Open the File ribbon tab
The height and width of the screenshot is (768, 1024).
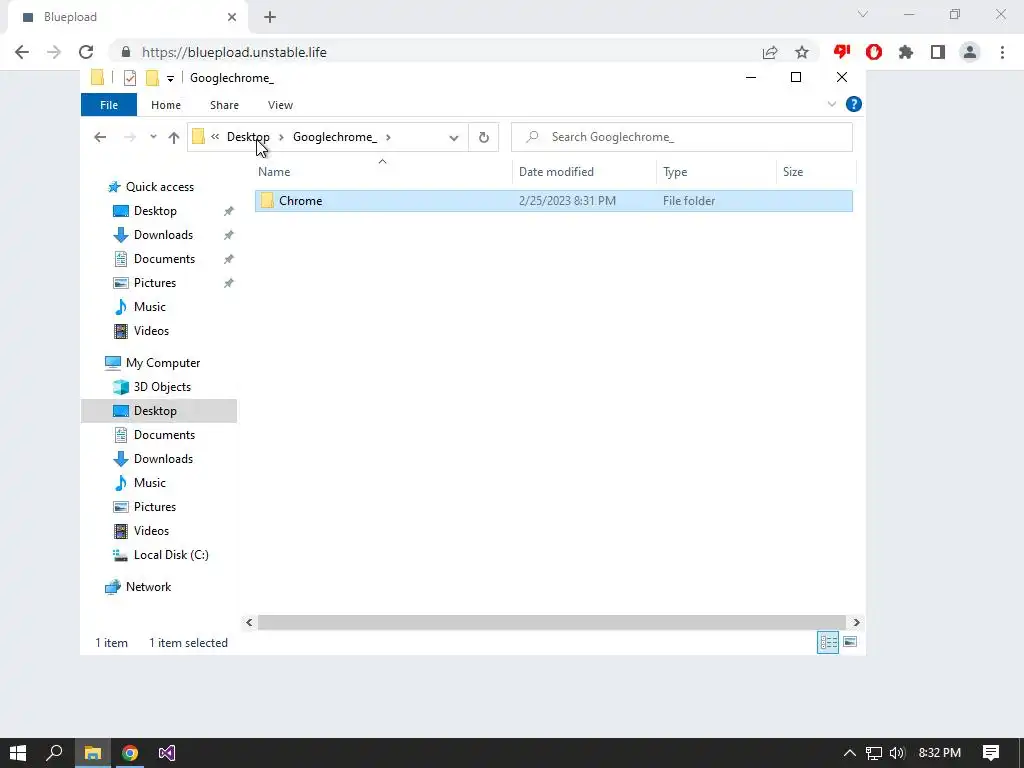(109, 104)
